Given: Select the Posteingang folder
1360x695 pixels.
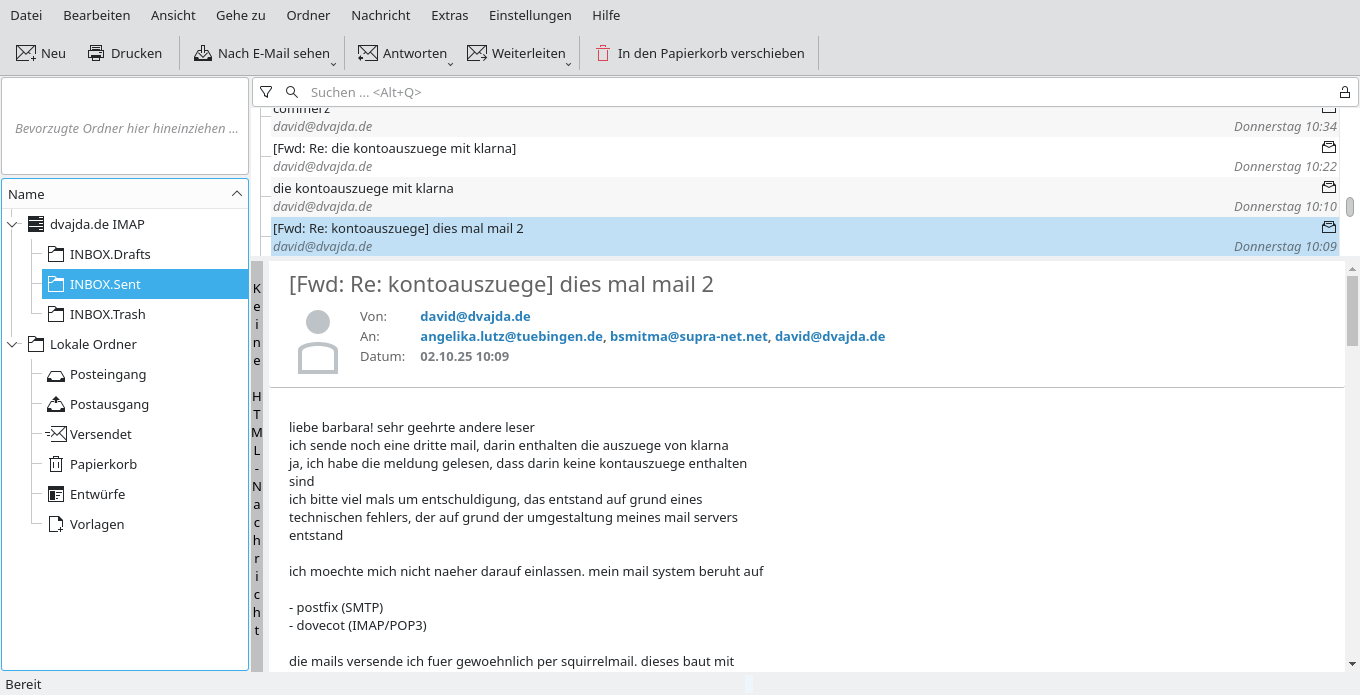Looking at the screenshot, I should (x=108, y=374).
